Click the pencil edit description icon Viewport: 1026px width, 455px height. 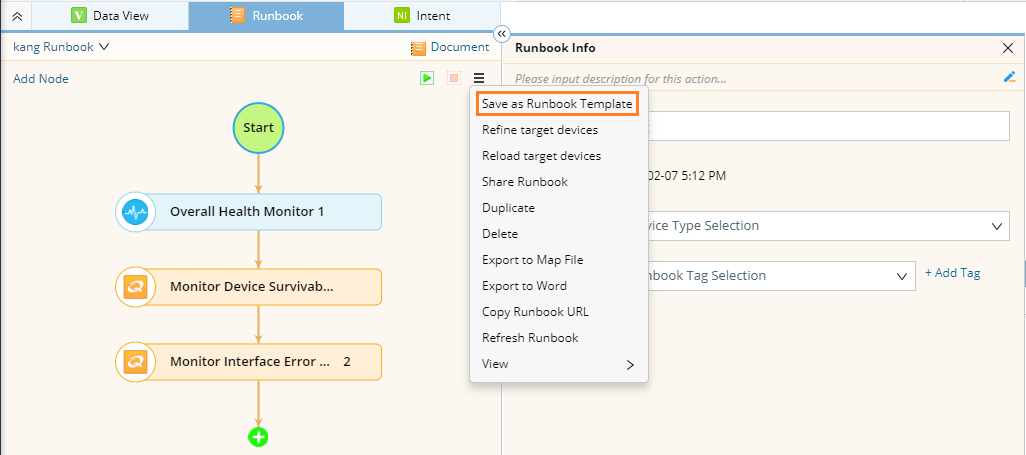[1009, 77]
